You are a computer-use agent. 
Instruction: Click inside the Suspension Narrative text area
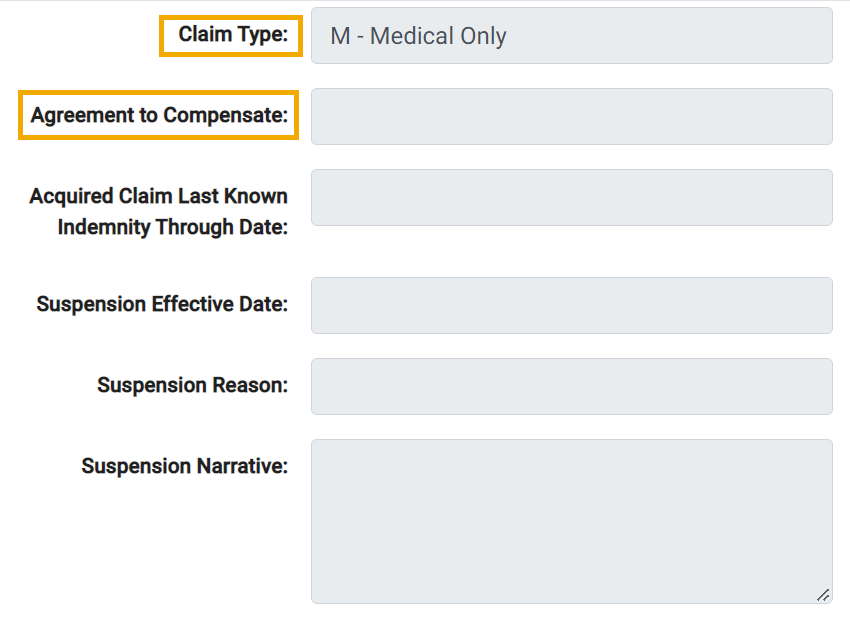pyautogui.click(x=571, y=520)
